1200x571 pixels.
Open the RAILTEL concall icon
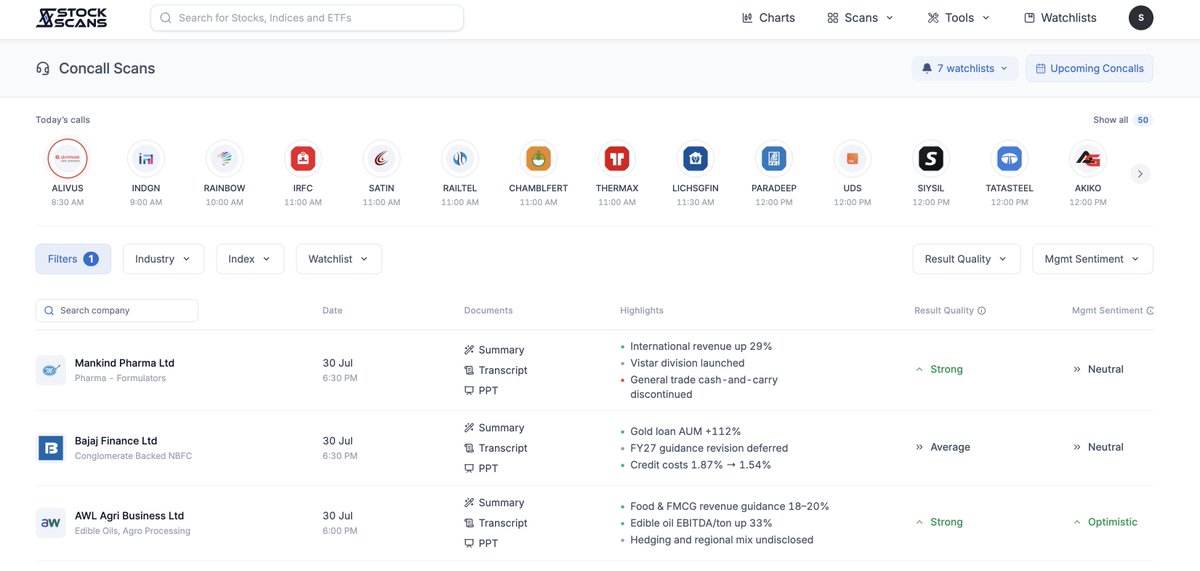click(x=460, y=158)
